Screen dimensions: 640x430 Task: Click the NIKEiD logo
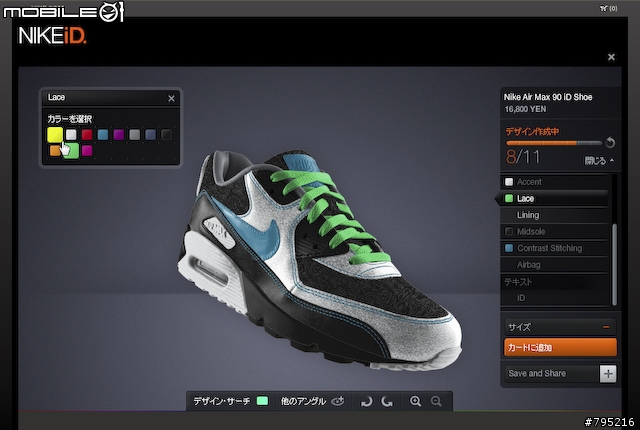pyautogui.click(x=52, y=35)
